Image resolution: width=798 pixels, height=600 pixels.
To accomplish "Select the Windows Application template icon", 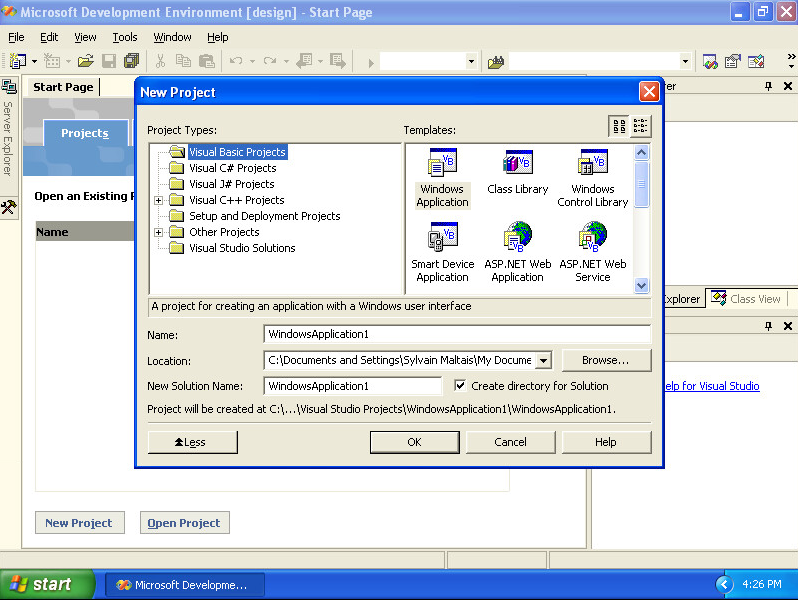I will pos(442,164).
